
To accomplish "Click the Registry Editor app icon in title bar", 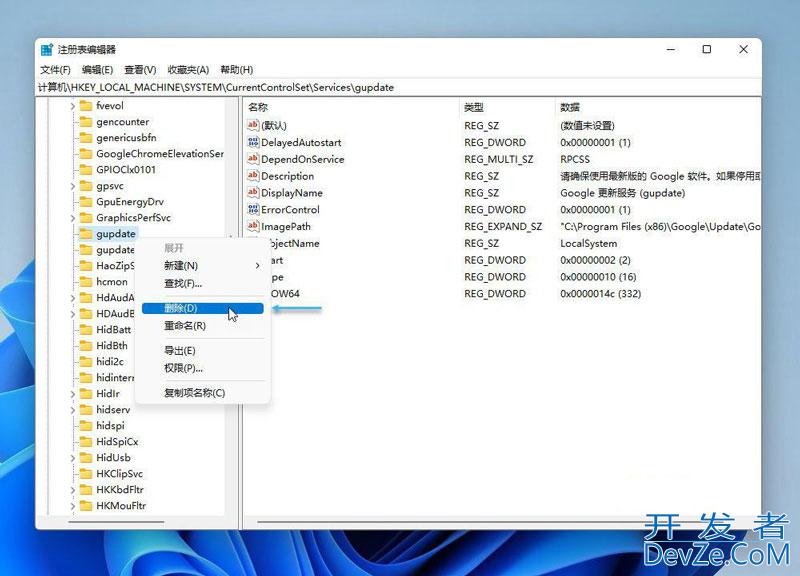I will 47,49.
